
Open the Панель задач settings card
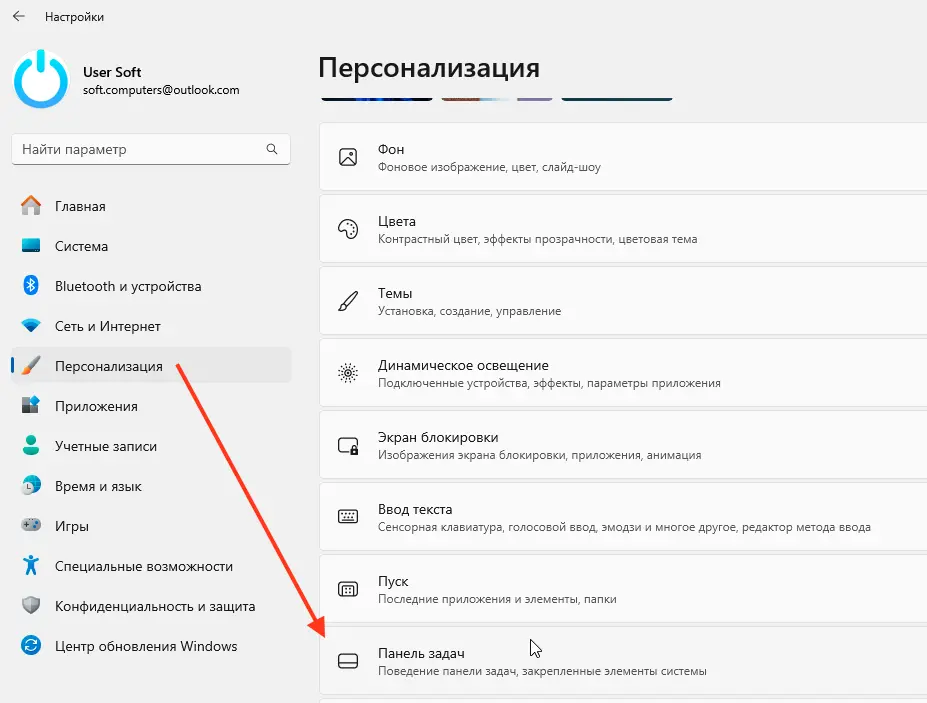click(623, 661)
